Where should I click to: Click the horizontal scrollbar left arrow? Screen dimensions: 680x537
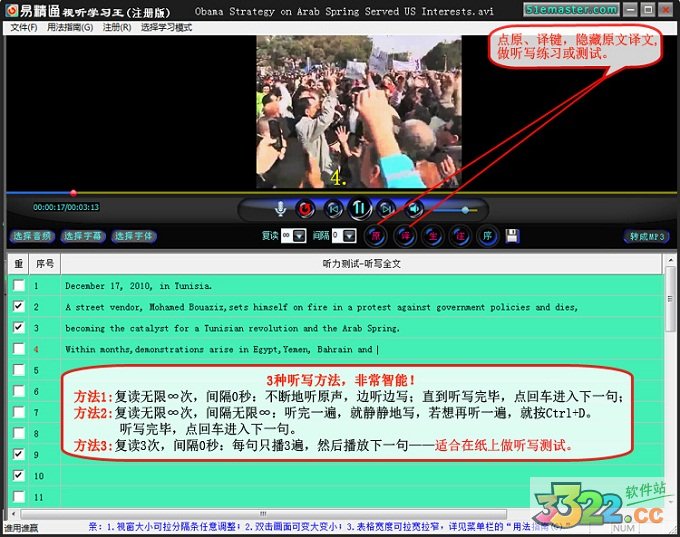click(x=13, y=514)
